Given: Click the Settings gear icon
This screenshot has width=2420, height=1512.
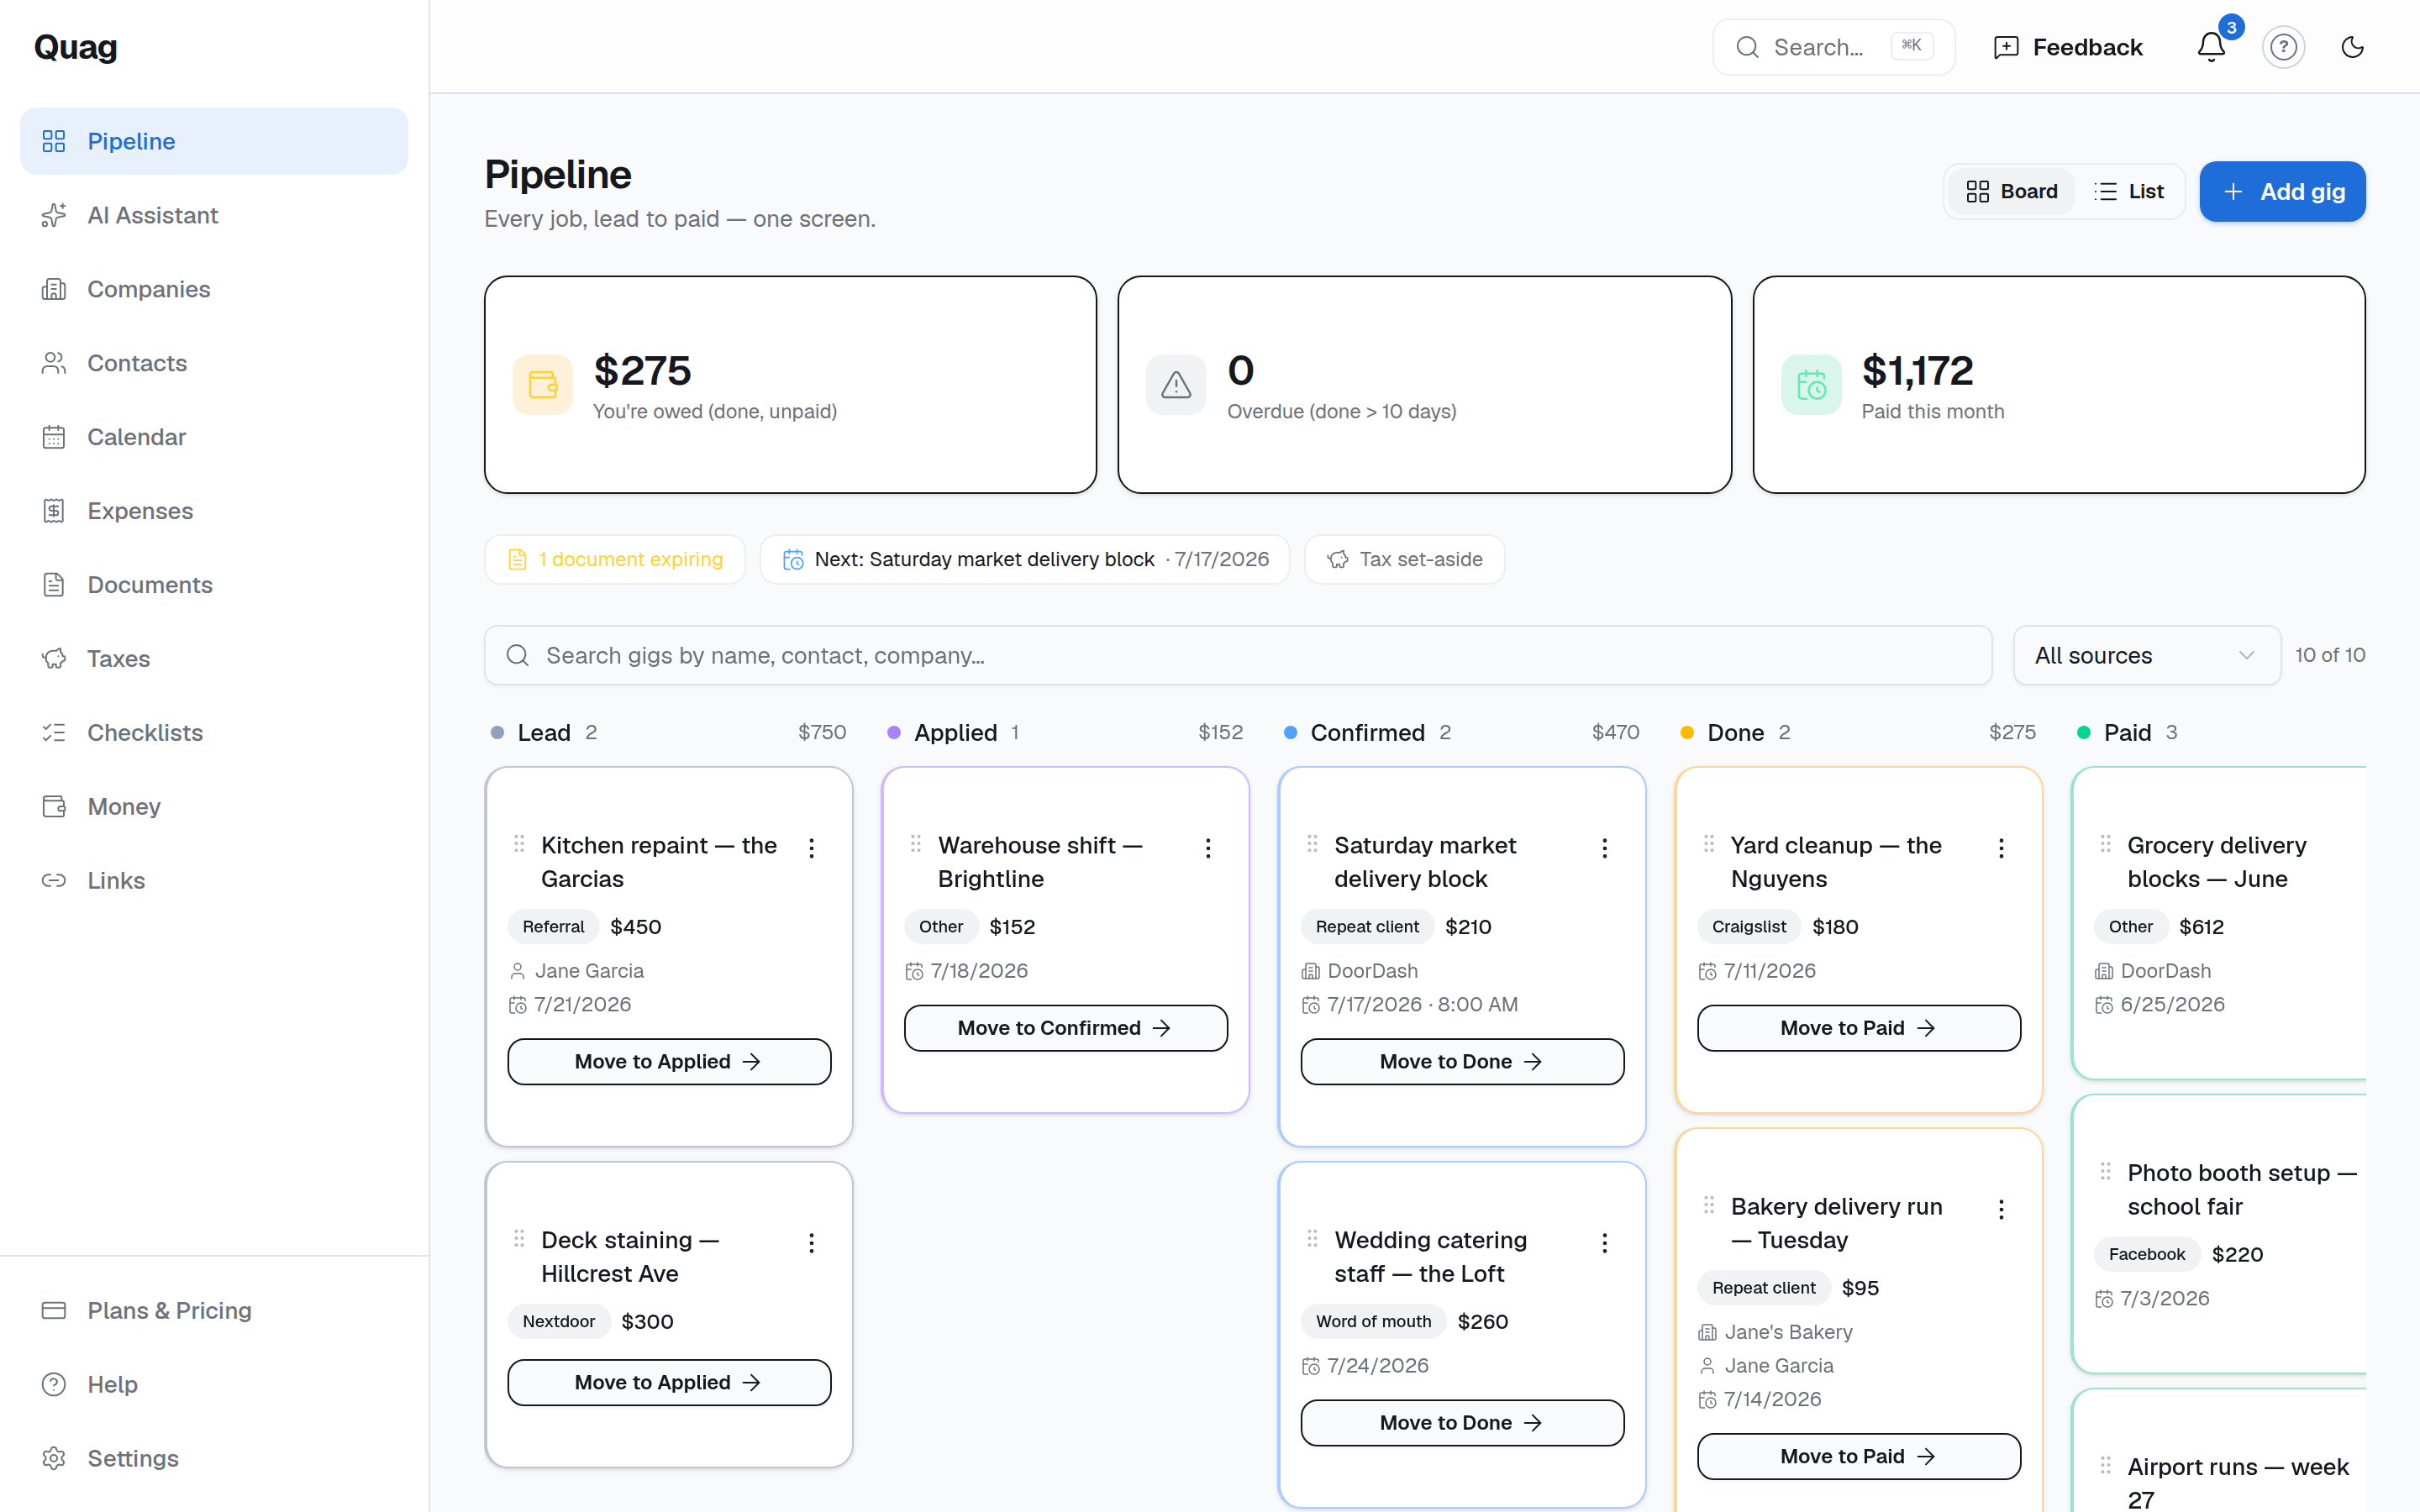Looking at the screenshot, I should point(54,1458).
